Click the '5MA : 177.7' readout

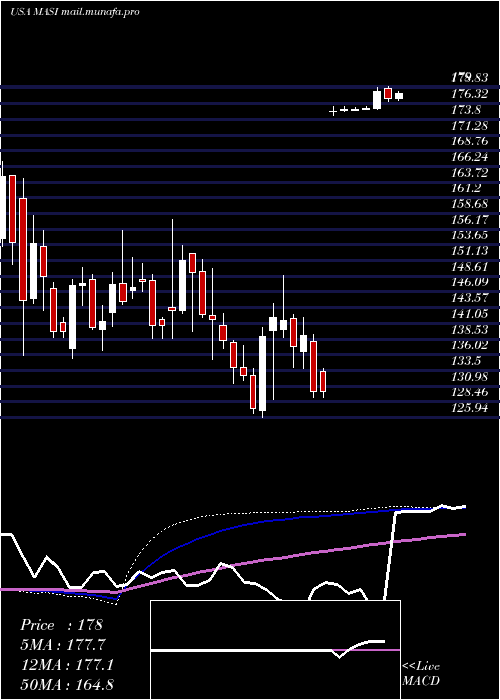click(x=63, y=645)
